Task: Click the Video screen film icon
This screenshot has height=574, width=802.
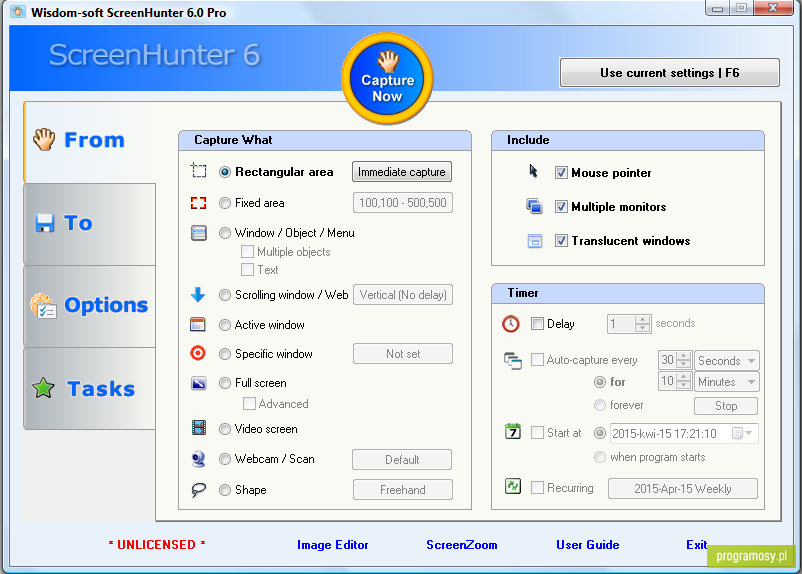Action: [x=198, y=428]
